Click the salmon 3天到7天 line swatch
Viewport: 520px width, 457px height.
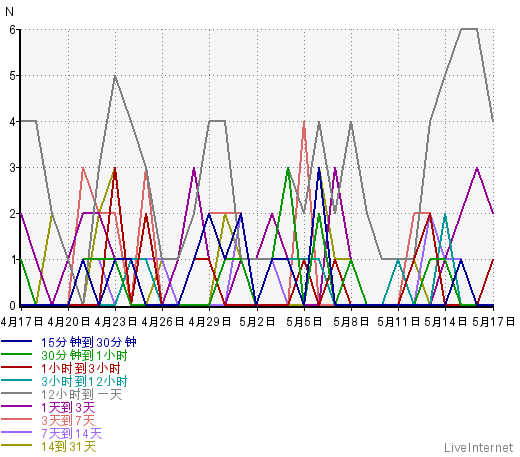point(17,419)
